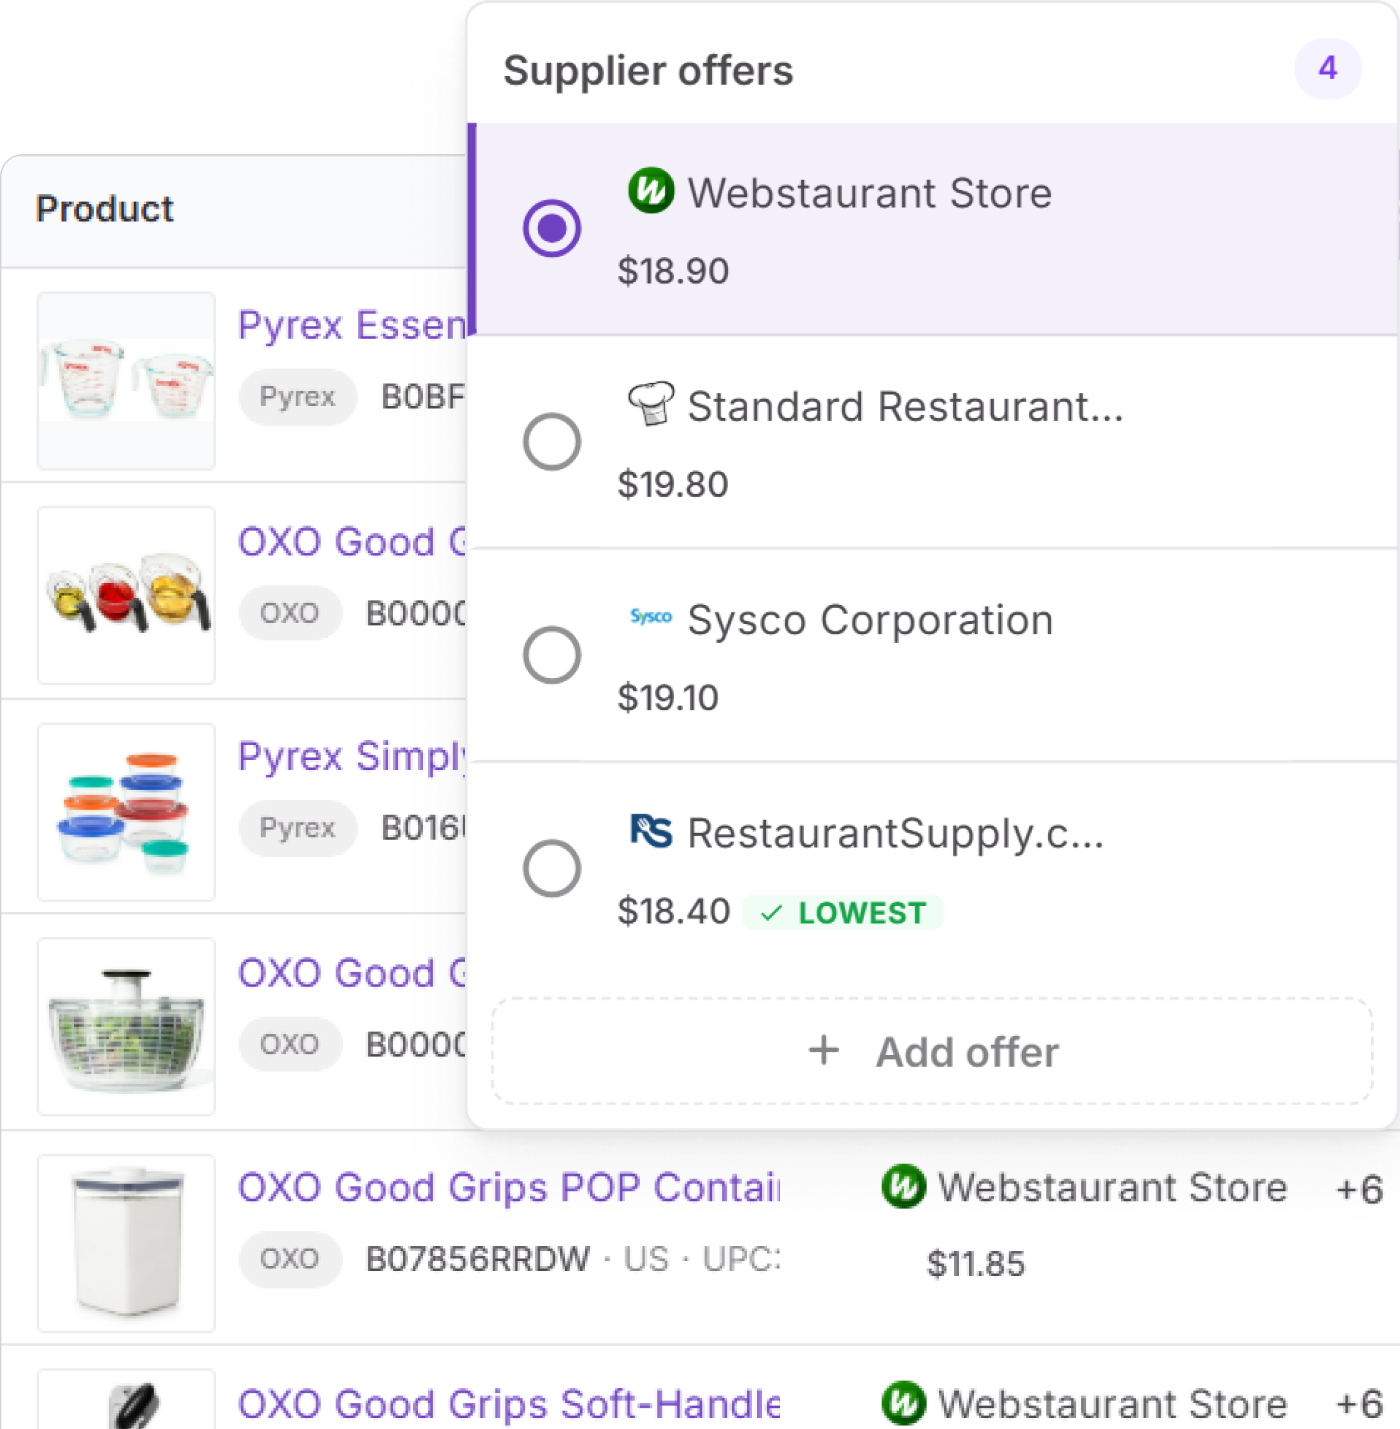The height and width of the screenshot is (1429, 1400).
Task: Select RestaurantSupply offer radio button
Action: point(552,868)
